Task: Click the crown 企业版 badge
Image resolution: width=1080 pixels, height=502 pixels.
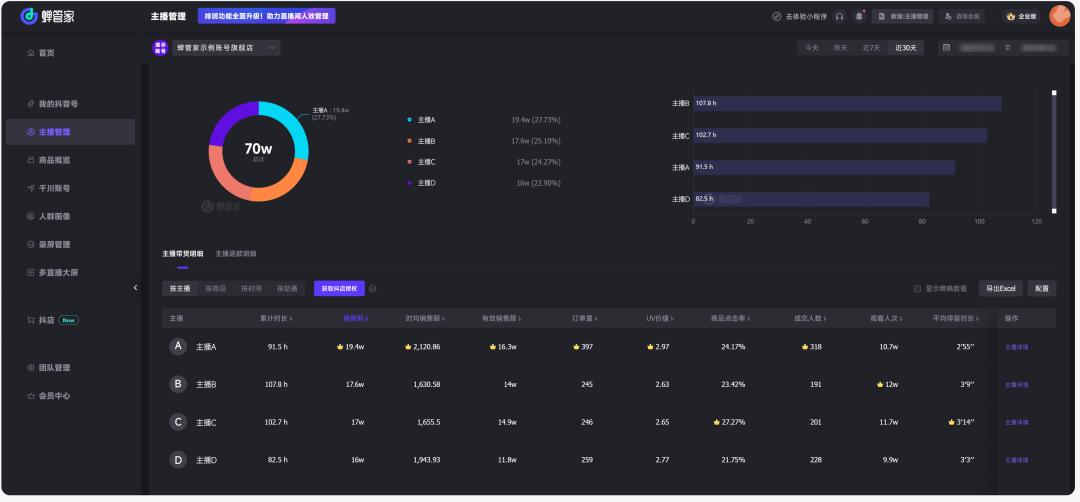Action: pyautogui.click(x=1022, y=16)
